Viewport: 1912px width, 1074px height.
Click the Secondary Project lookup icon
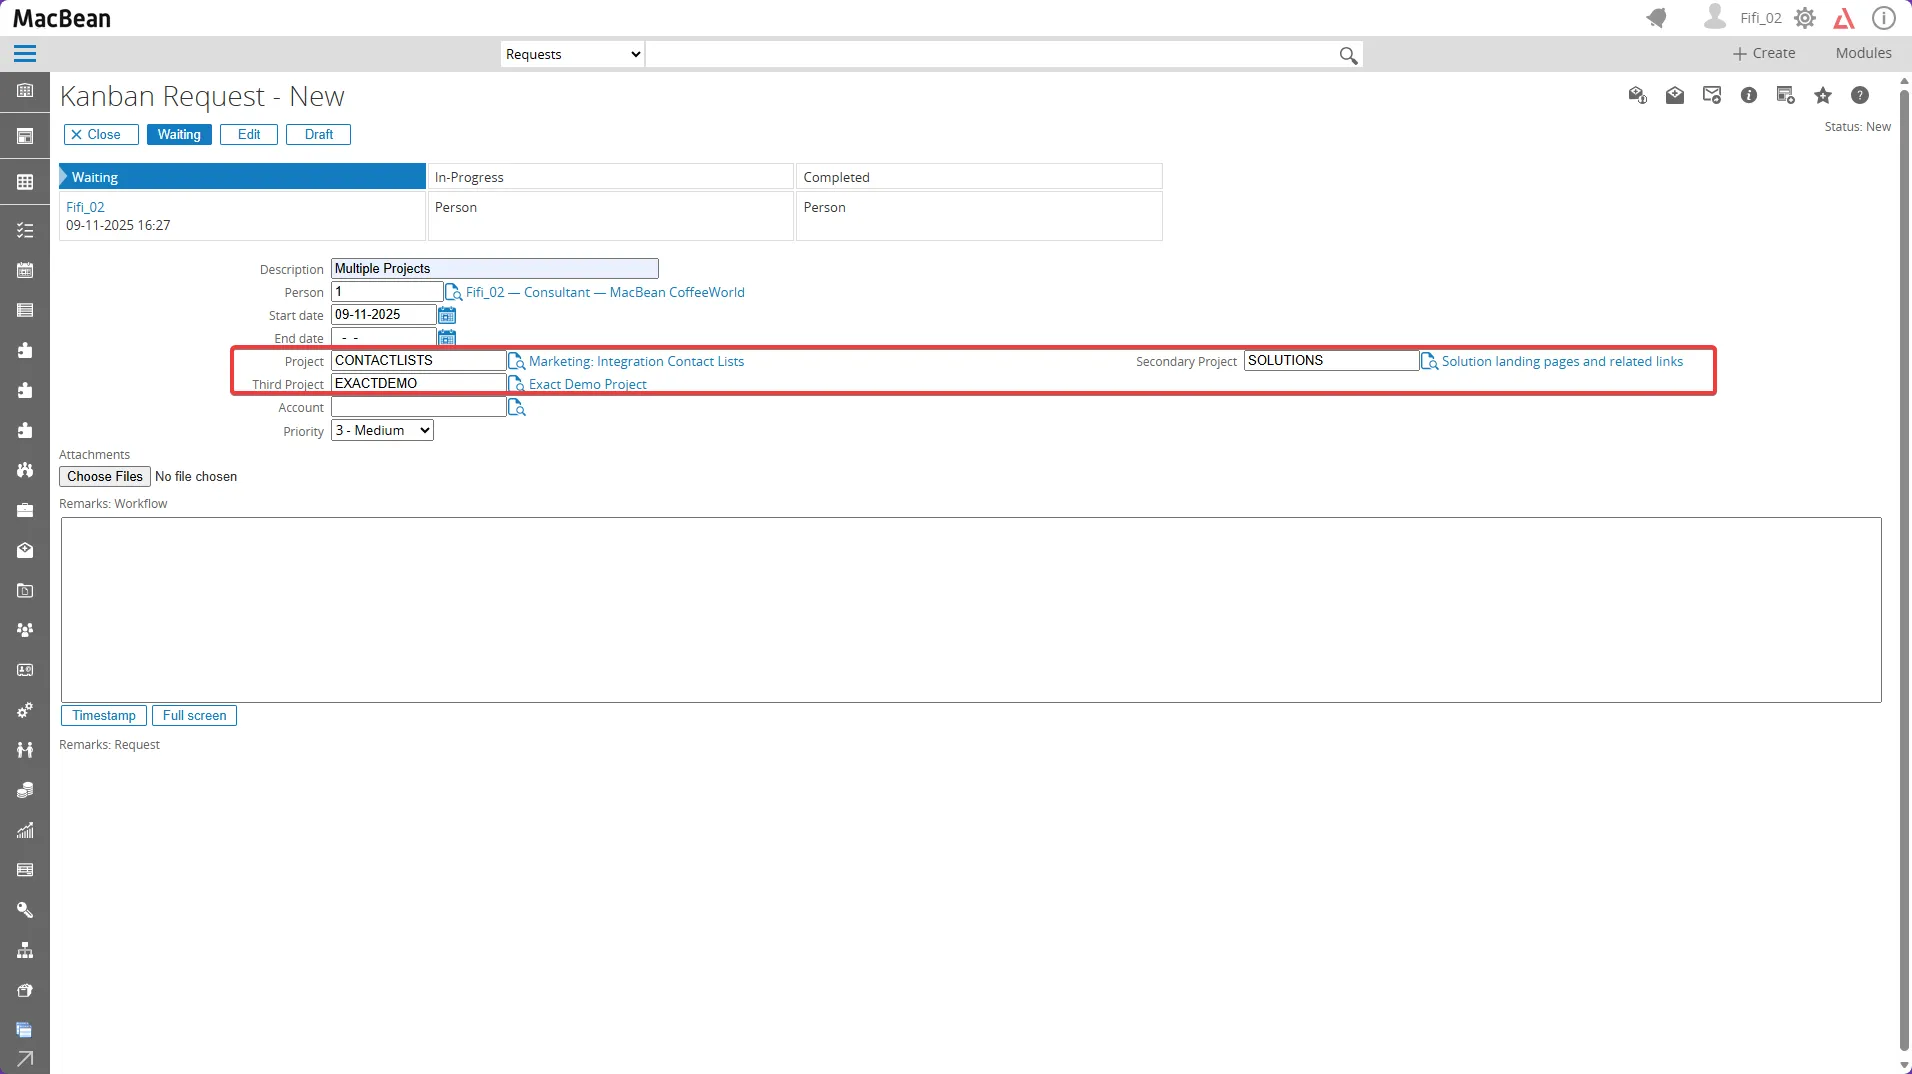tap(1429, 362)
